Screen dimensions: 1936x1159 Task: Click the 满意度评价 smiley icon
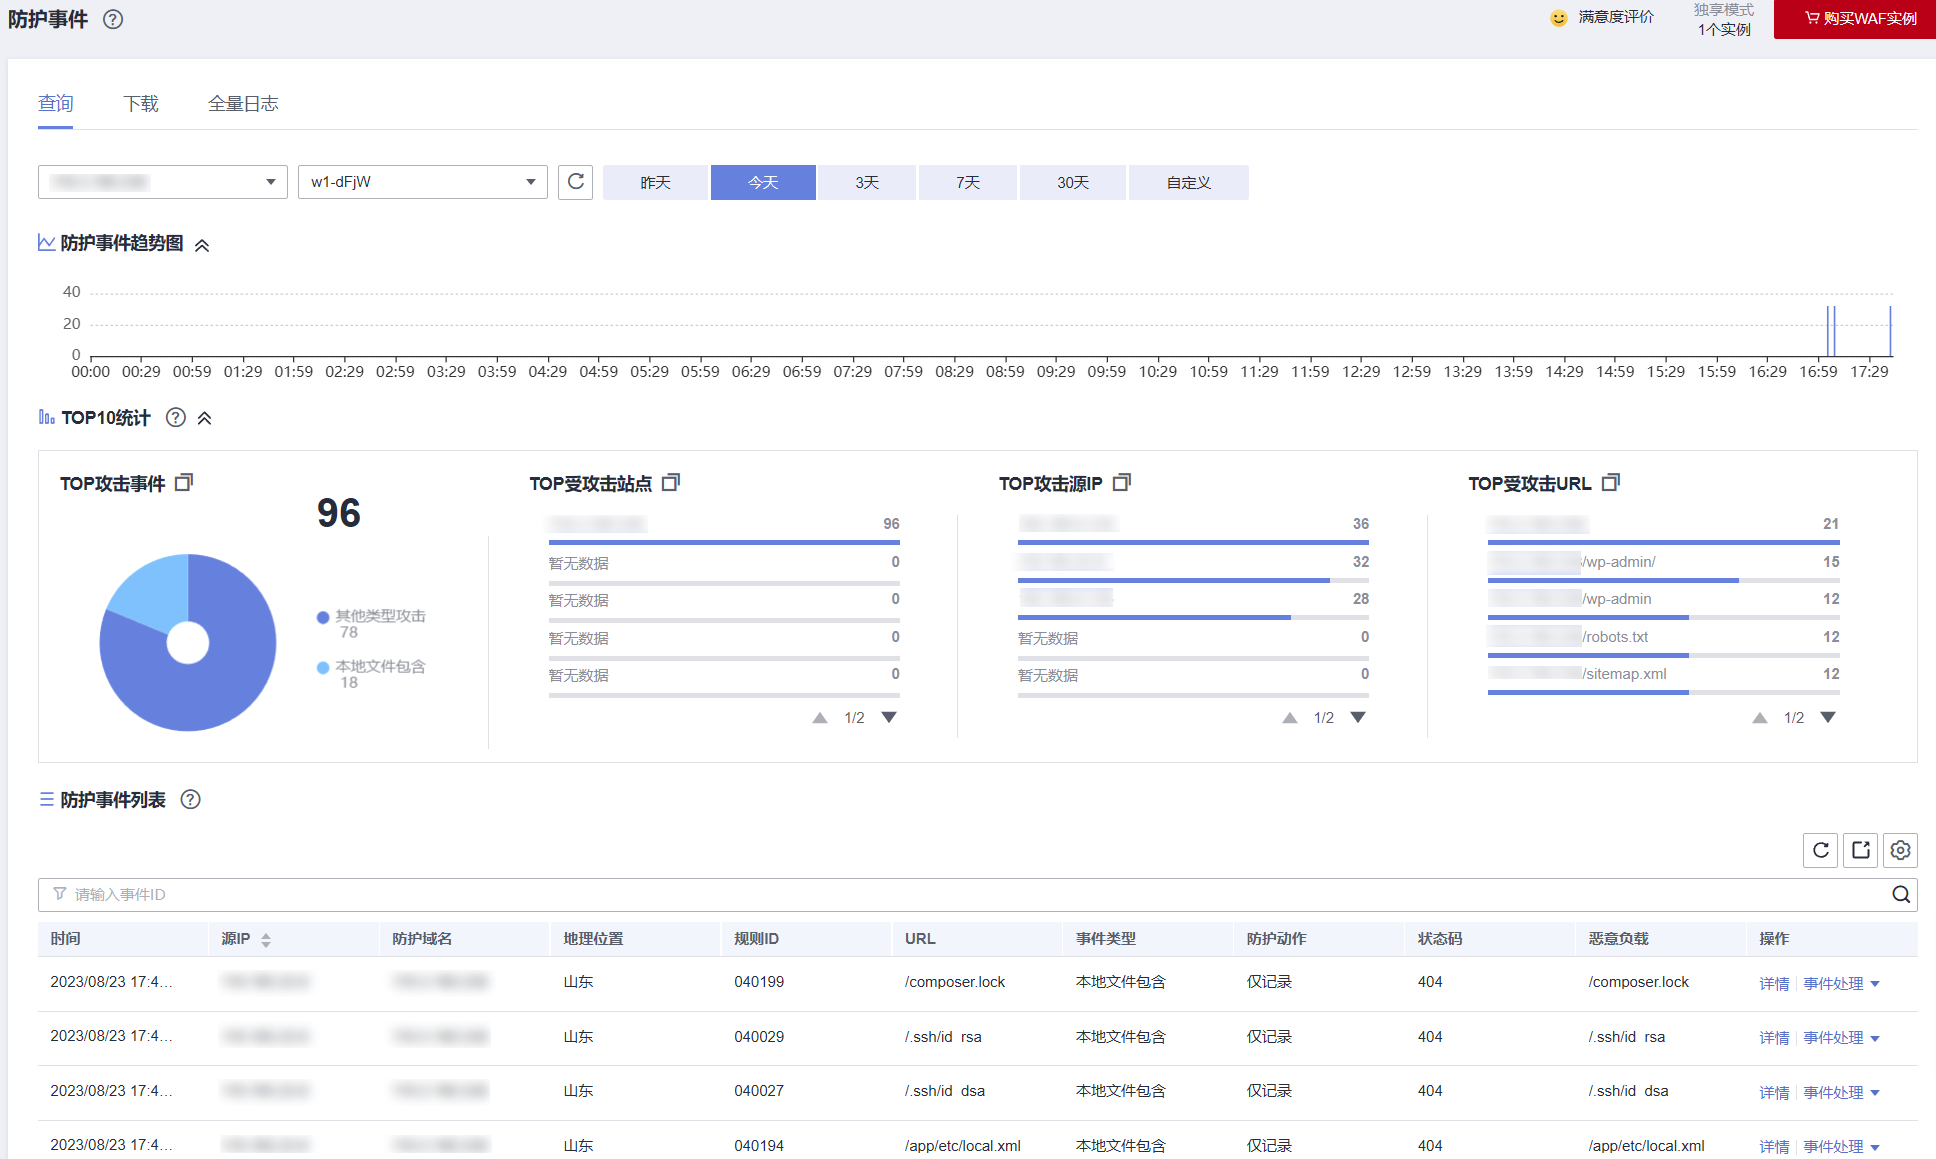point(1558,18)
